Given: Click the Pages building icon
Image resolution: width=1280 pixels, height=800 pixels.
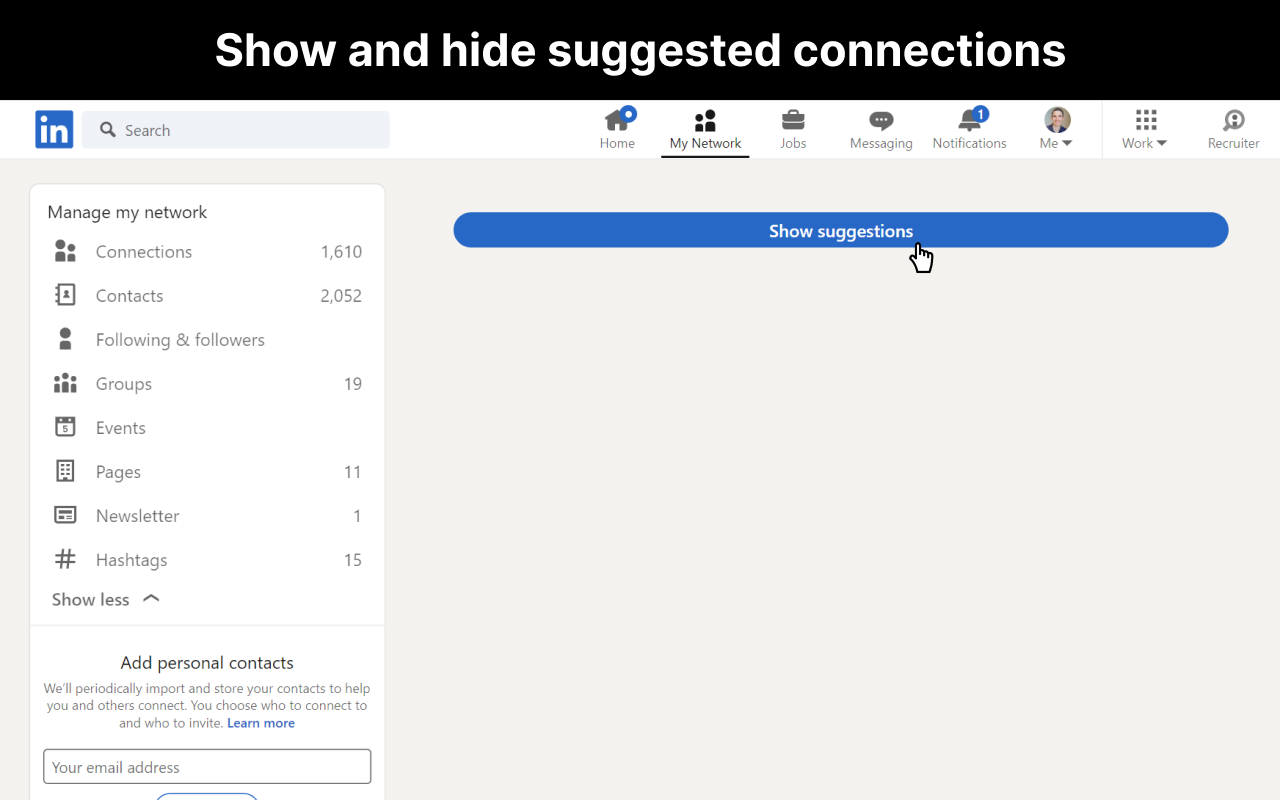Looking at the screenshot, I should 65,471.
